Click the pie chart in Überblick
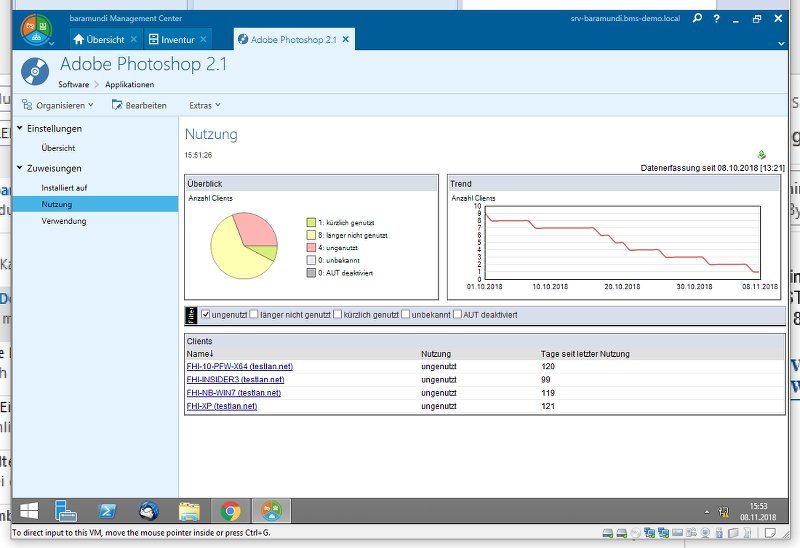Screen dimensions: 800x548 [244, 245]
